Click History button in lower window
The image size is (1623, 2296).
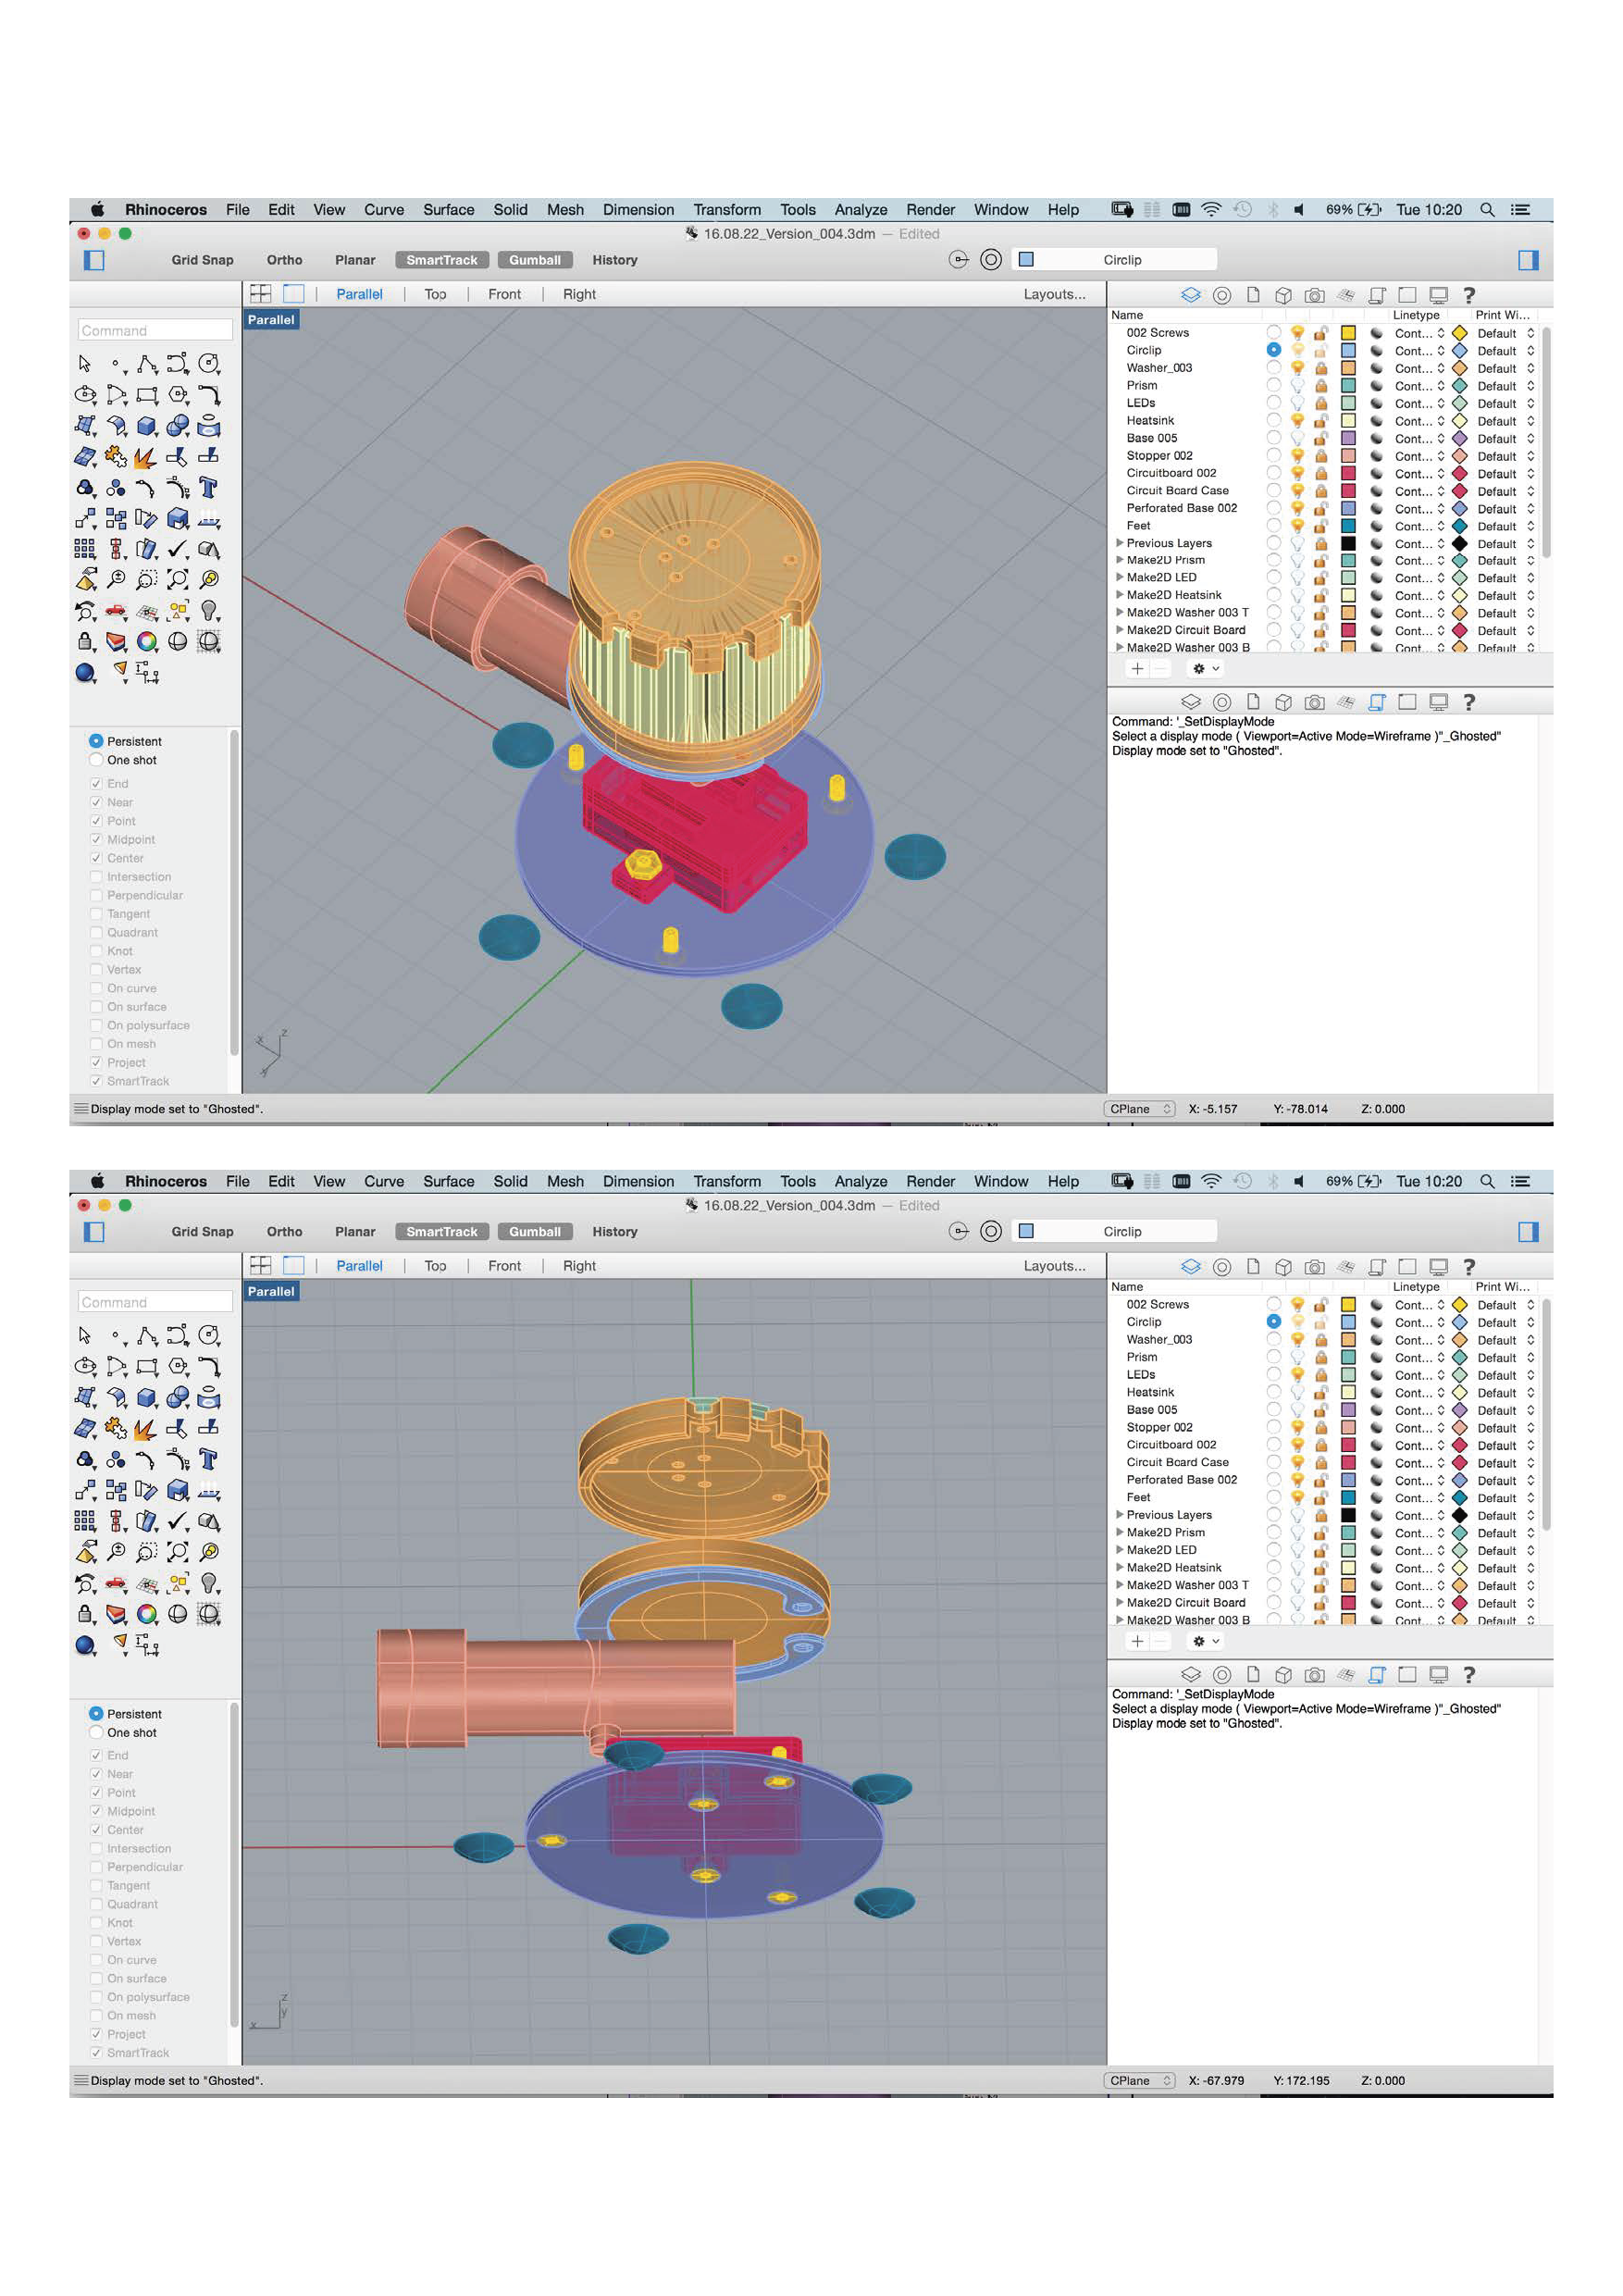(614, 1232)
